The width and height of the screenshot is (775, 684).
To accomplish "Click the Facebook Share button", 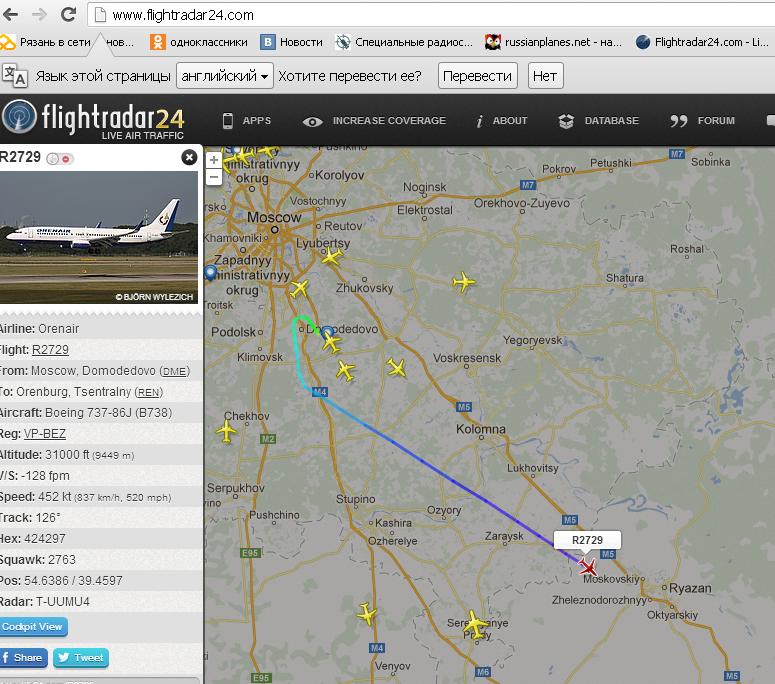I will tap(23, 658).
